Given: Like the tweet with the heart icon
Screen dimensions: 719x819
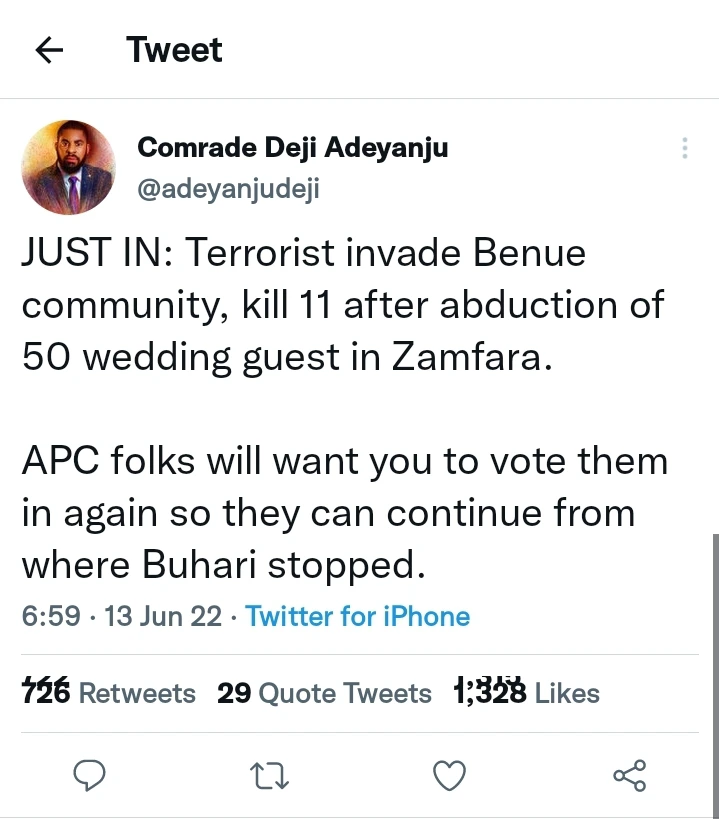Looking at the screenshot, I should 449,775.
